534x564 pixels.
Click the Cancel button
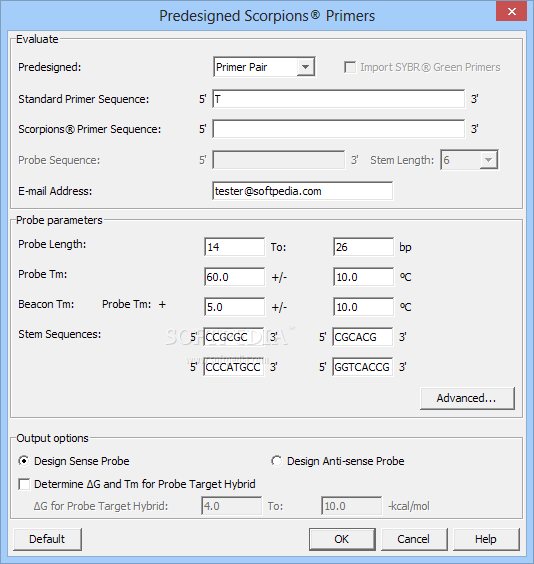pos(414,539)
